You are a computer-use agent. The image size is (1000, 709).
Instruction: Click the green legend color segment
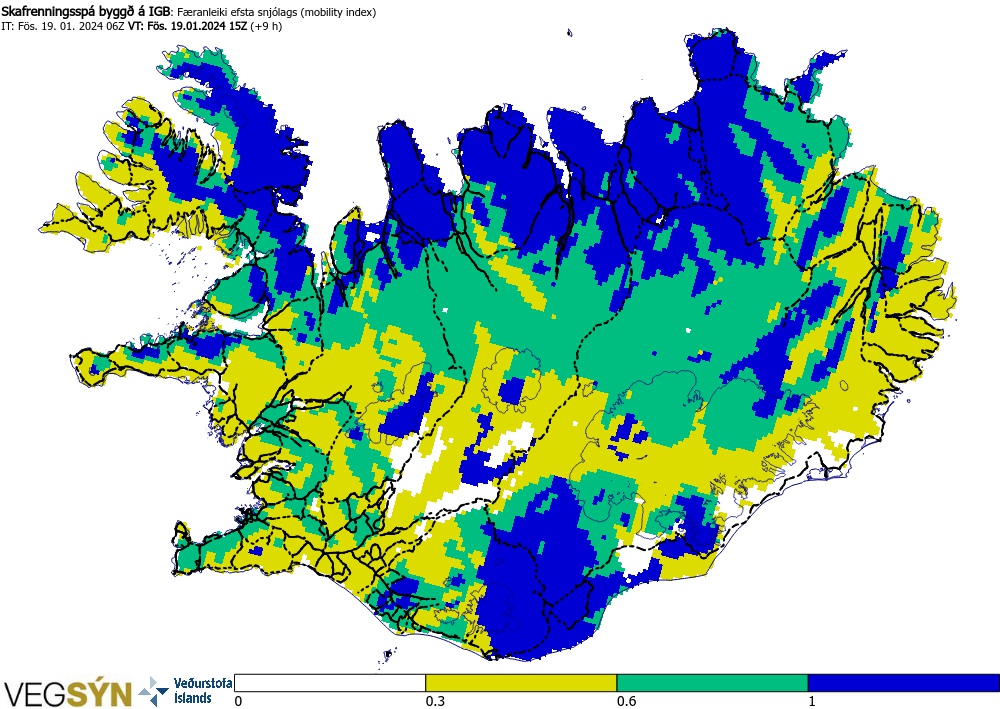pyautogui.click(x=712, y=683)
